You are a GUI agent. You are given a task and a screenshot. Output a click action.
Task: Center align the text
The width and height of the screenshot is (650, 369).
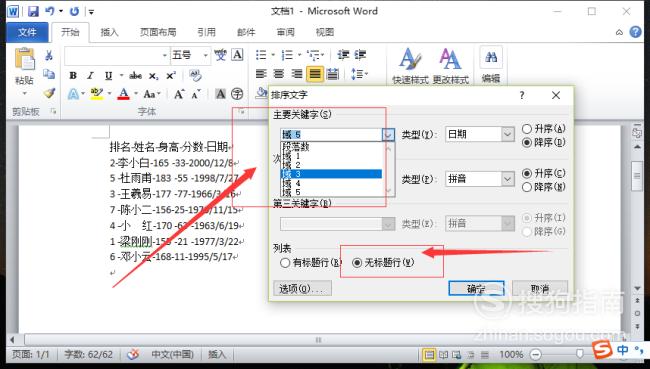(x=279, y=74)
